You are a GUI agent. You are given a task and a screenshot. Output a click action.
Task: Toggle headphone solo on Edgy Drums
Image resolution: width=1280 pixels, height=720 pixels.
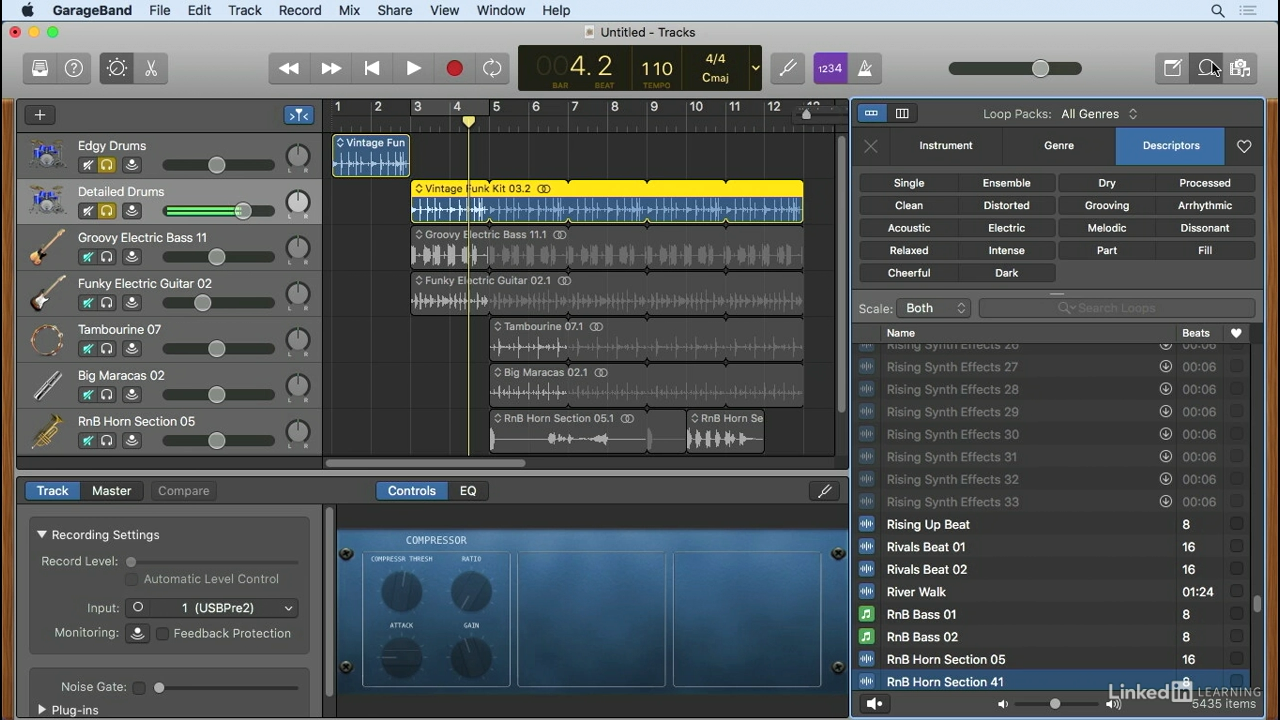coord(107,165)
